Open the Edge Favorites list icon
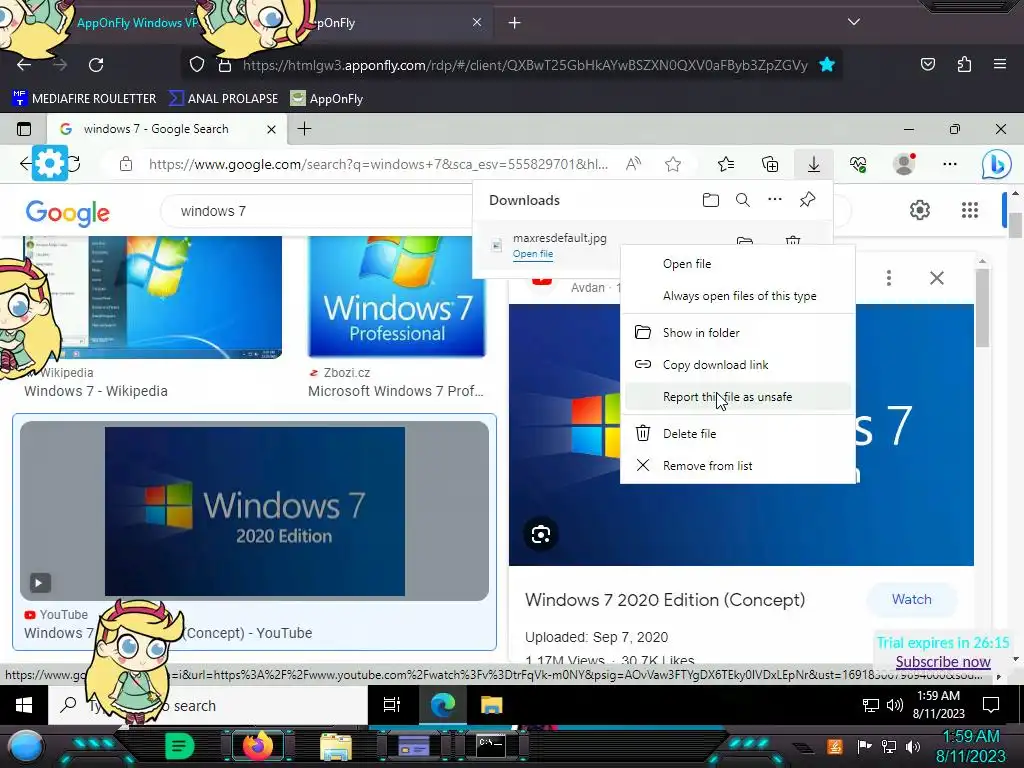Screen dimensions: 1024x768 [726, 164]
